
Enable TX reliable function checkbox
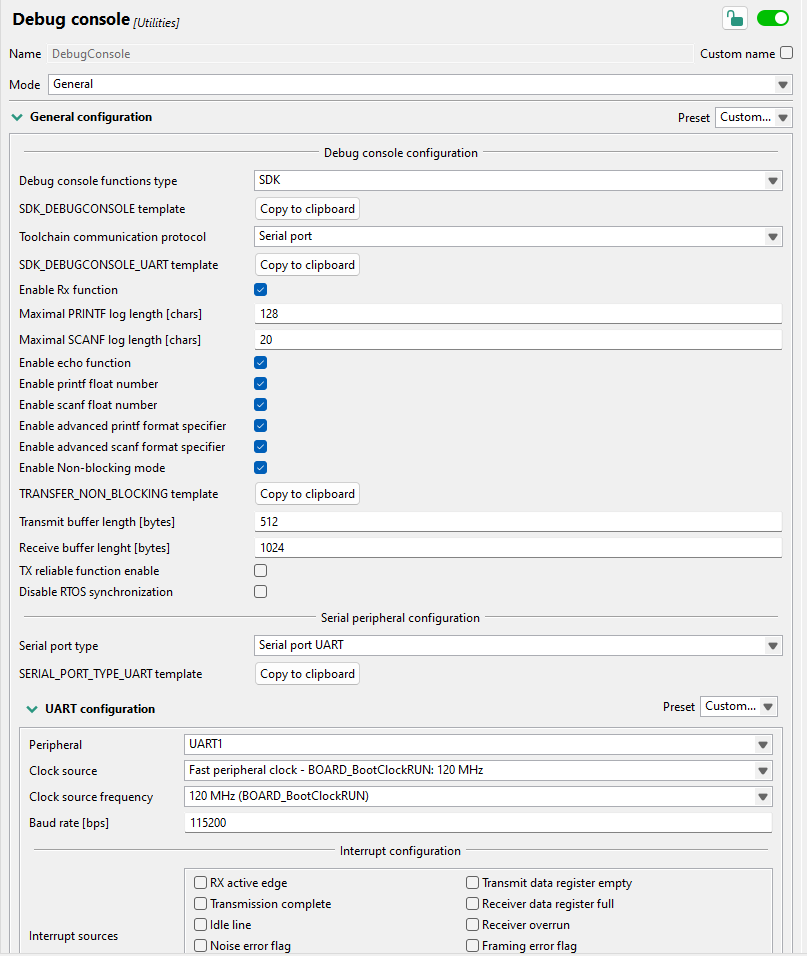point(261,571)
